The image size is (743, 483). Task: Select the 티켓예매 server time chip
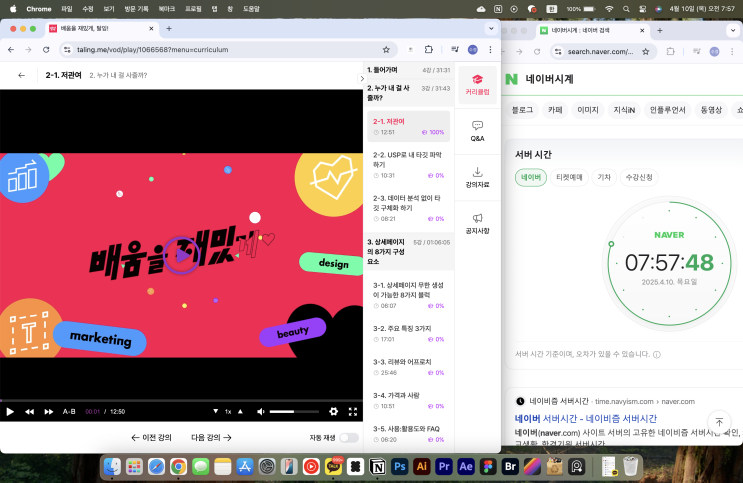tap(569, 177)
